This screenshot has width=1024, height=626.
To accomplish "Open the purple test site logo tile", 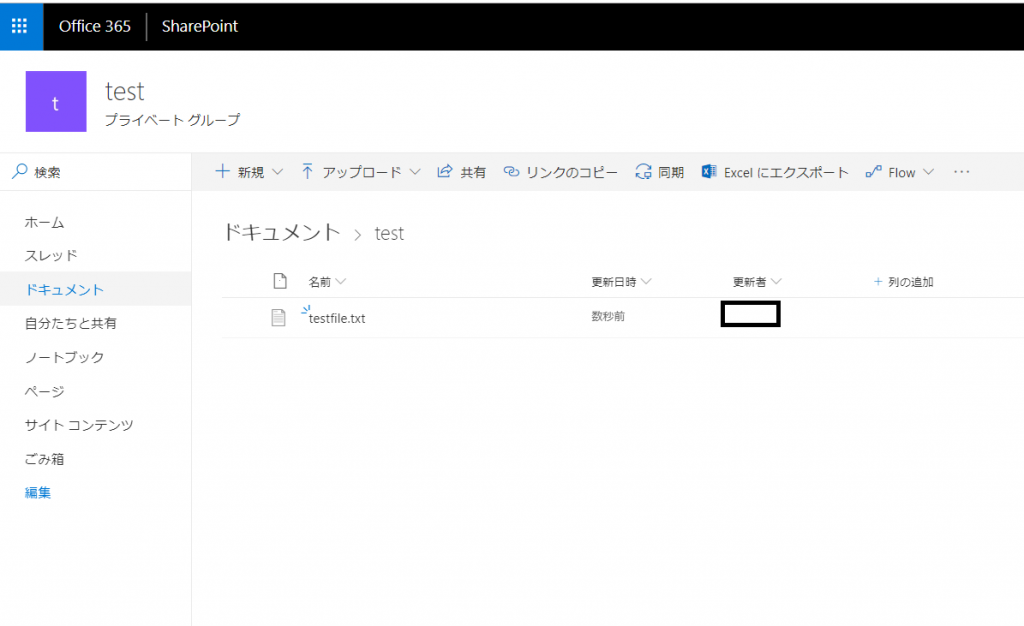I will (56, 101).
